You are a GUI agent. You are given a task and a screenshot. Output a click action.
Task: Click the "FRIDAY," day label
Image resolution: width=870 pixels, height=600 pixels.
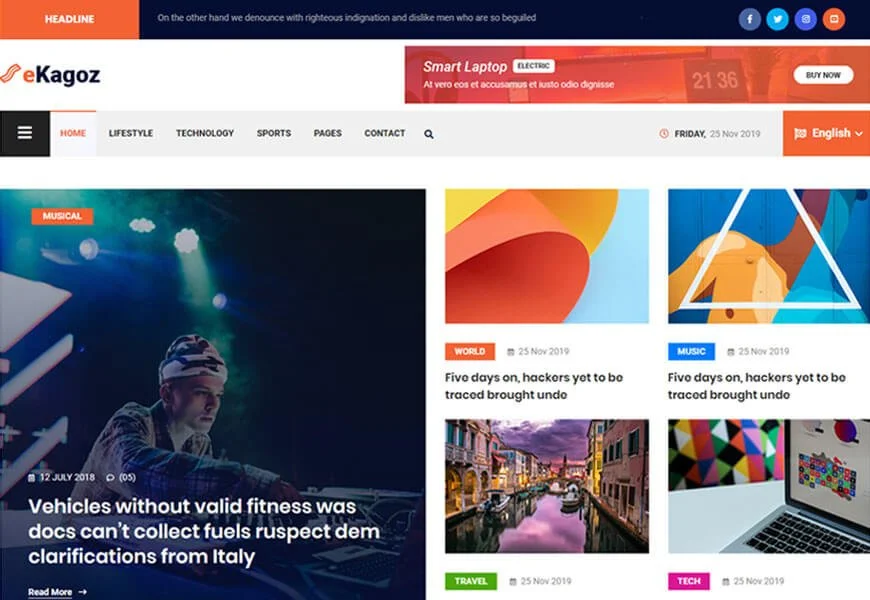[x=690, y=134]
